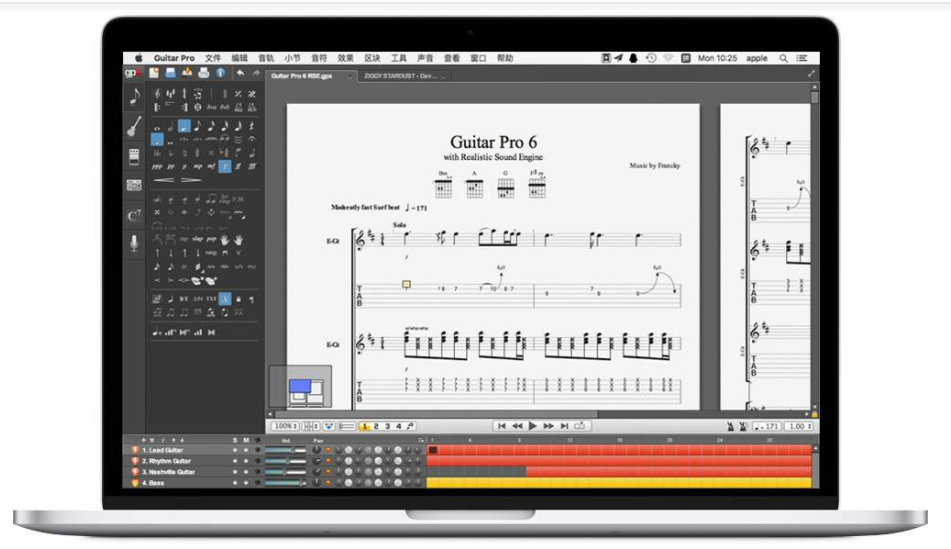Apply the slap effect

pos(198,240)
